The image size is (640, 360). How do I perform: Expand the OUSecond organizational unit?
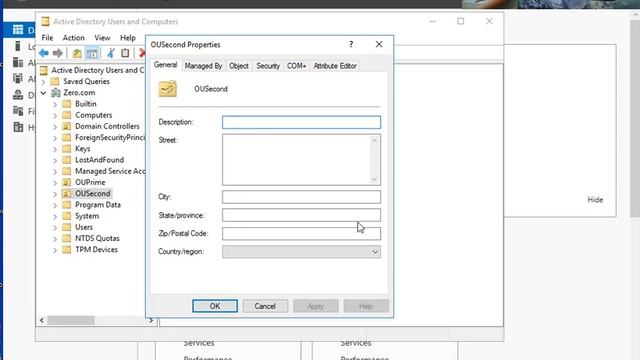pos(55,194)
